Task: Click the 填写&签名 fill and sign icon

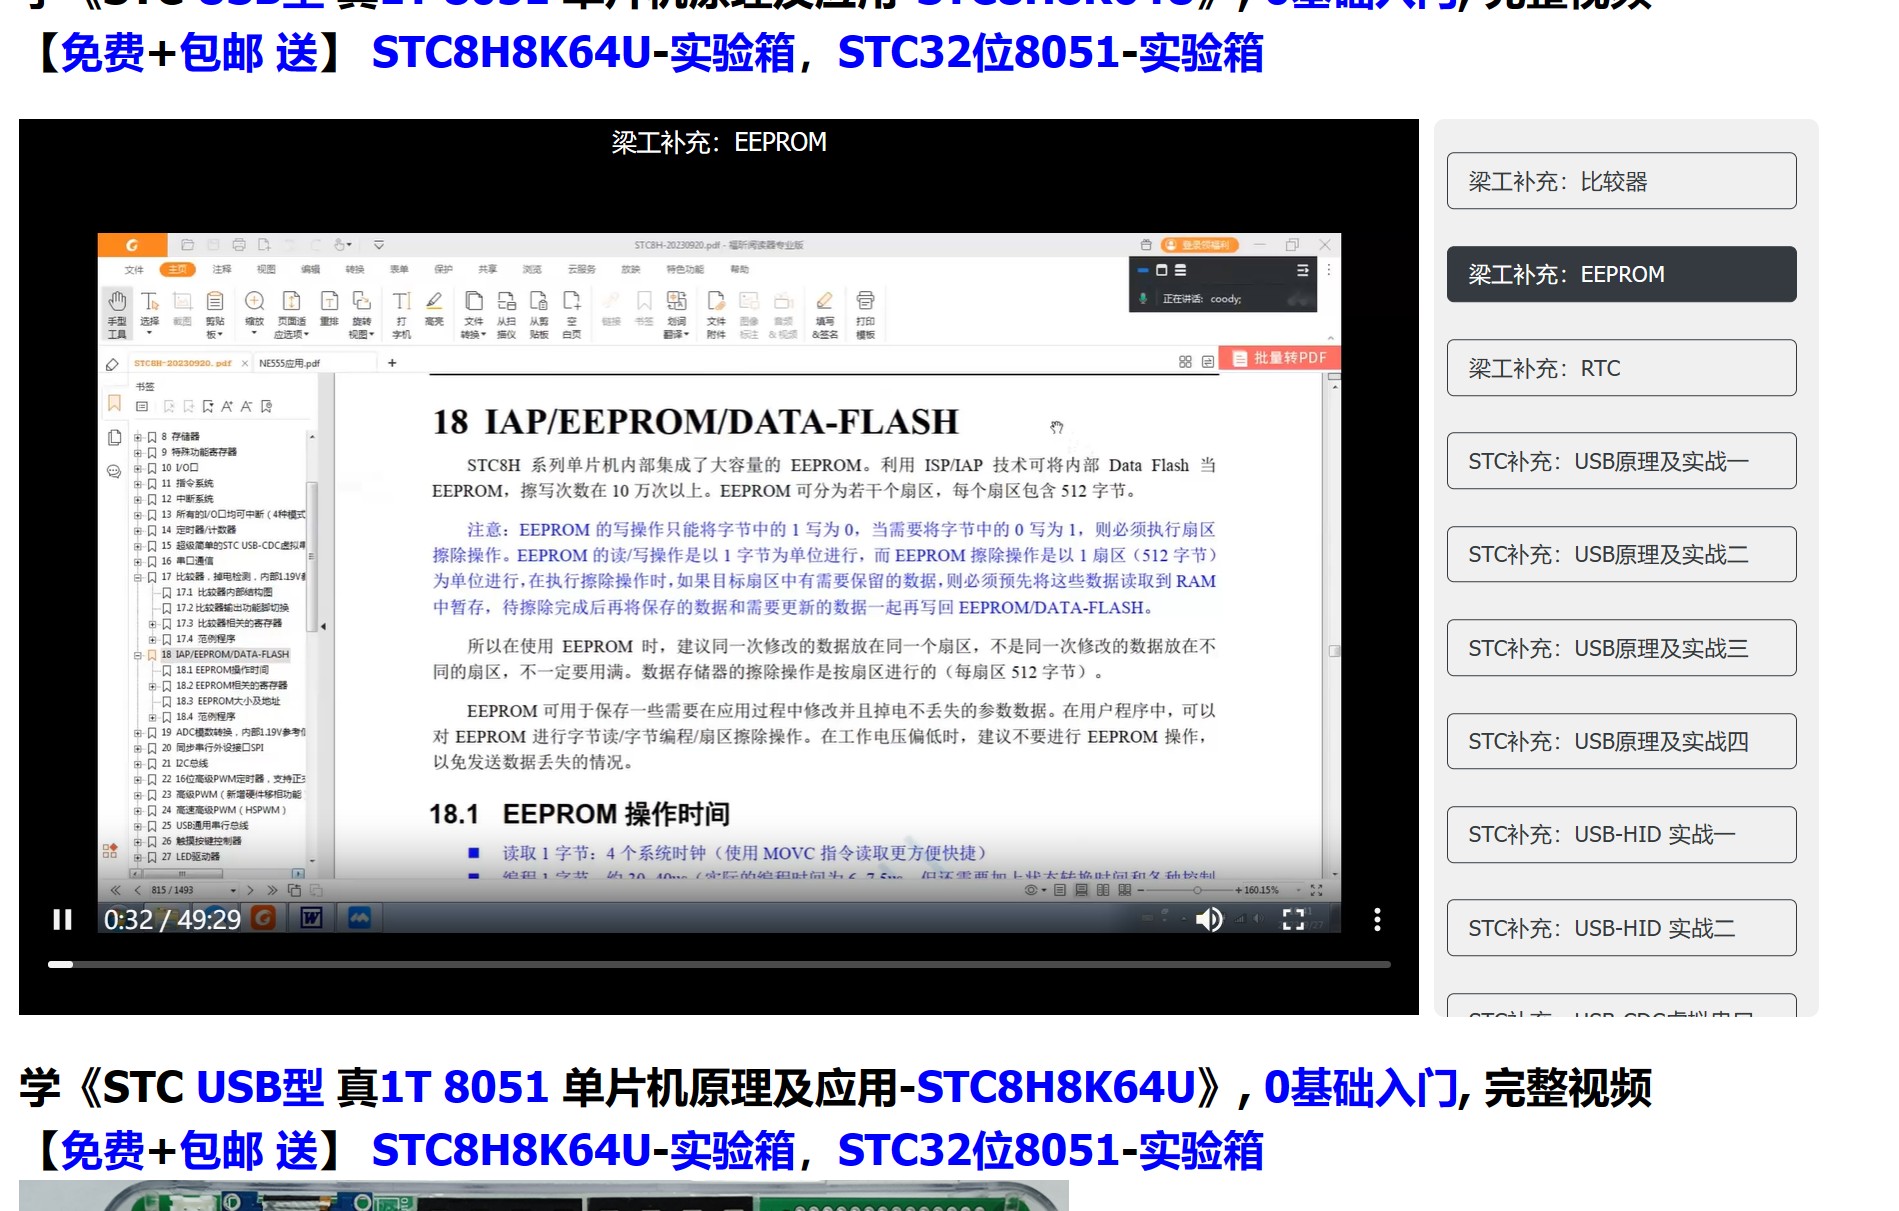Action: coord(825,313)
